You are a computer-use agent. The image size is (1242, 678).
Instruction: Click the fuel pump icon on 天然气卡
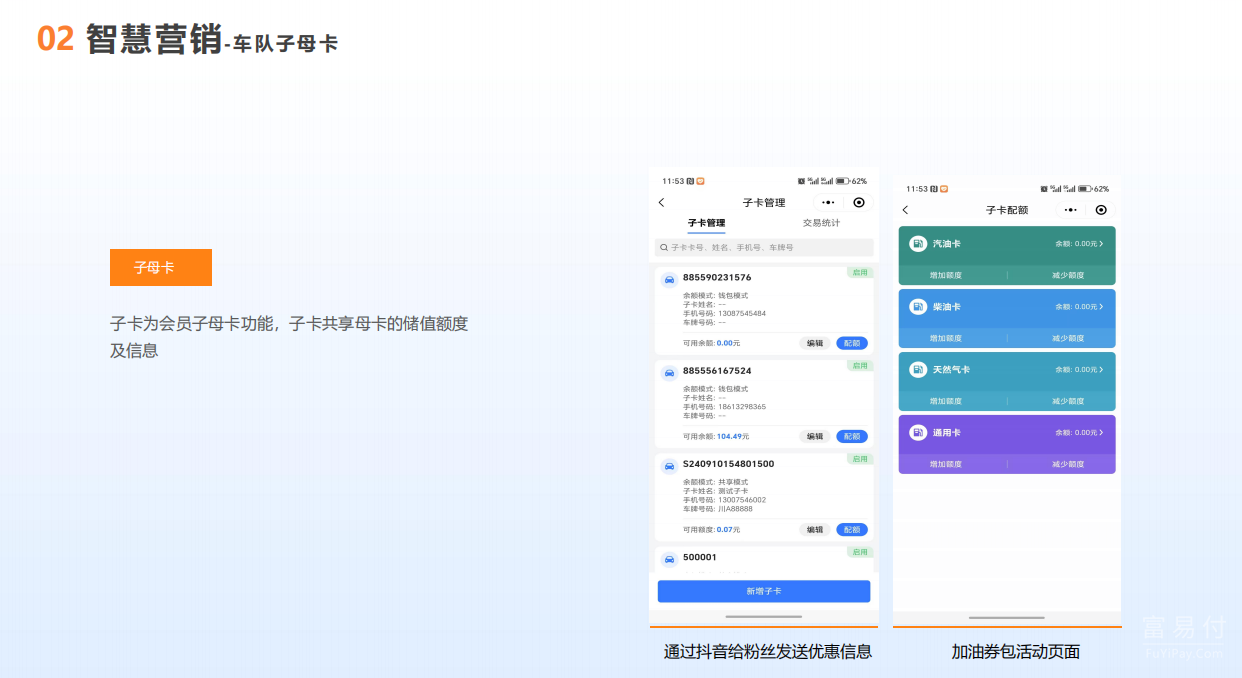click(x=918, y=370)
